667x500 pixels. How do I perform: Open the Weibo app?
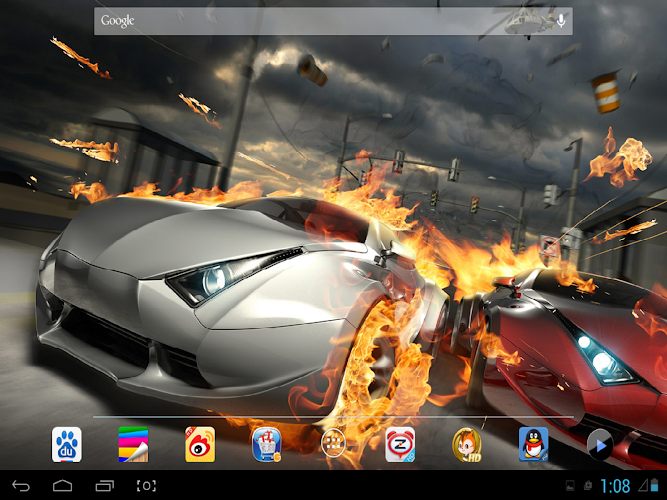[200, 445]
